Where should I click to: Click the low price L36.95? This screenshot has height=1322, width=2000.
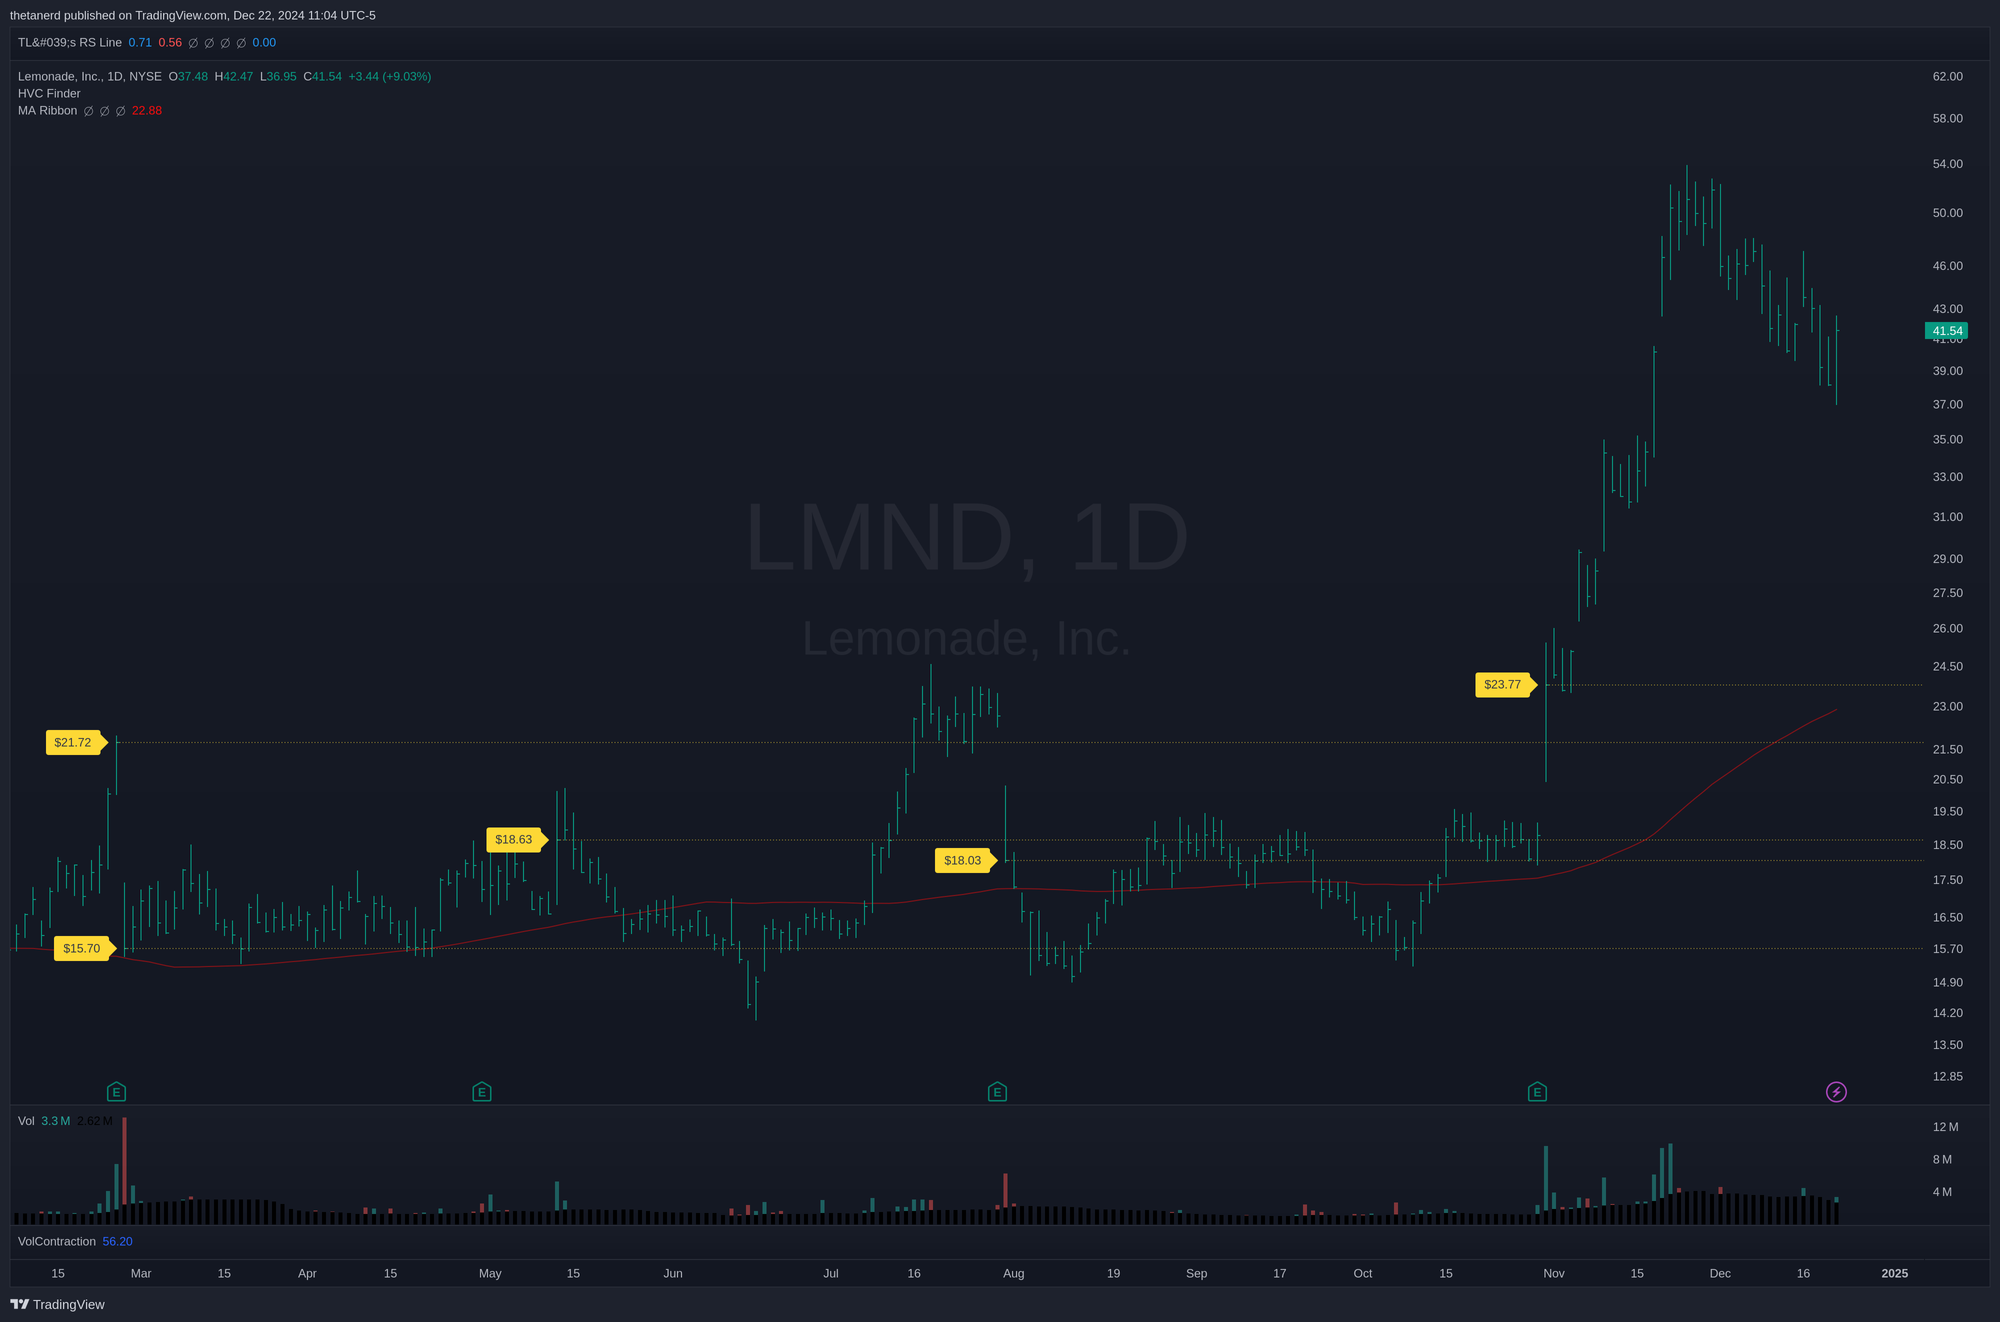pos(278,77)
